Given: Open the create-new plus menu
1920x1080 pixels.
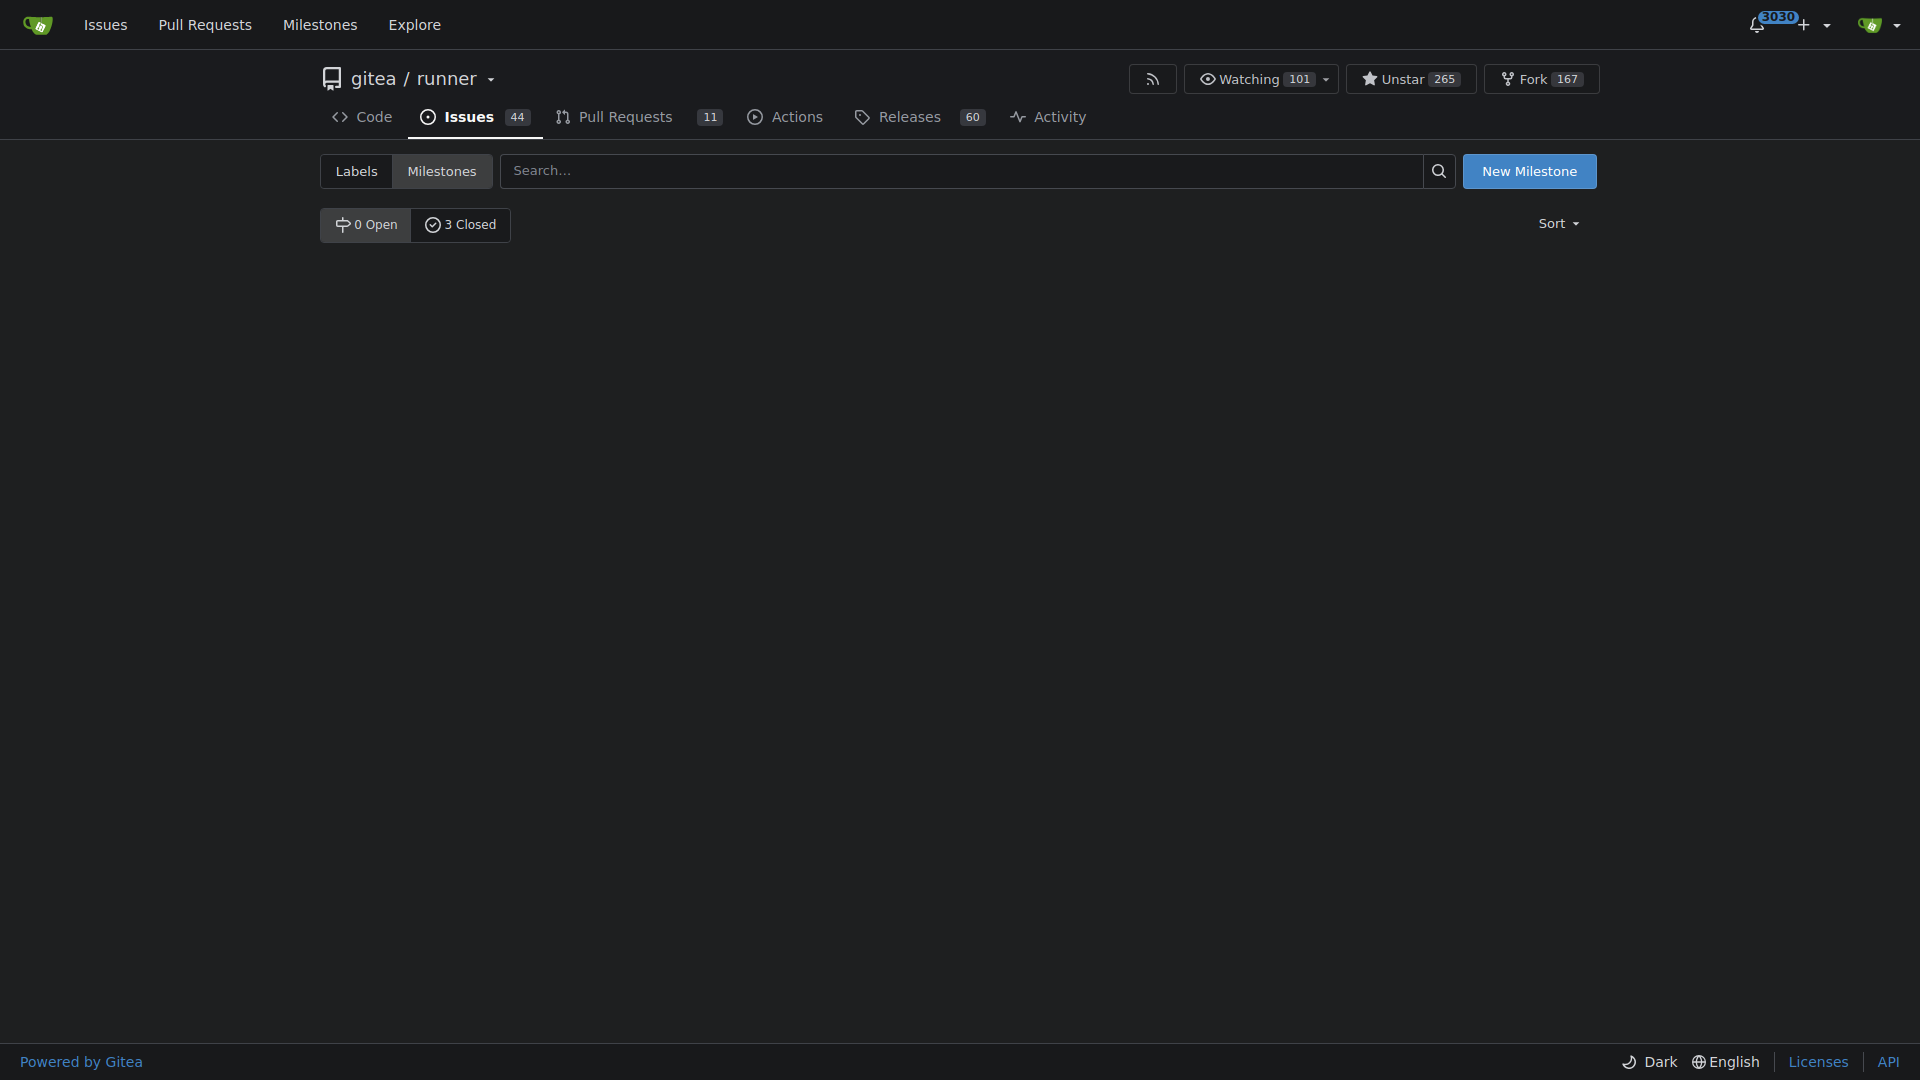Looking at the screenshot, I should point(1814,25).
